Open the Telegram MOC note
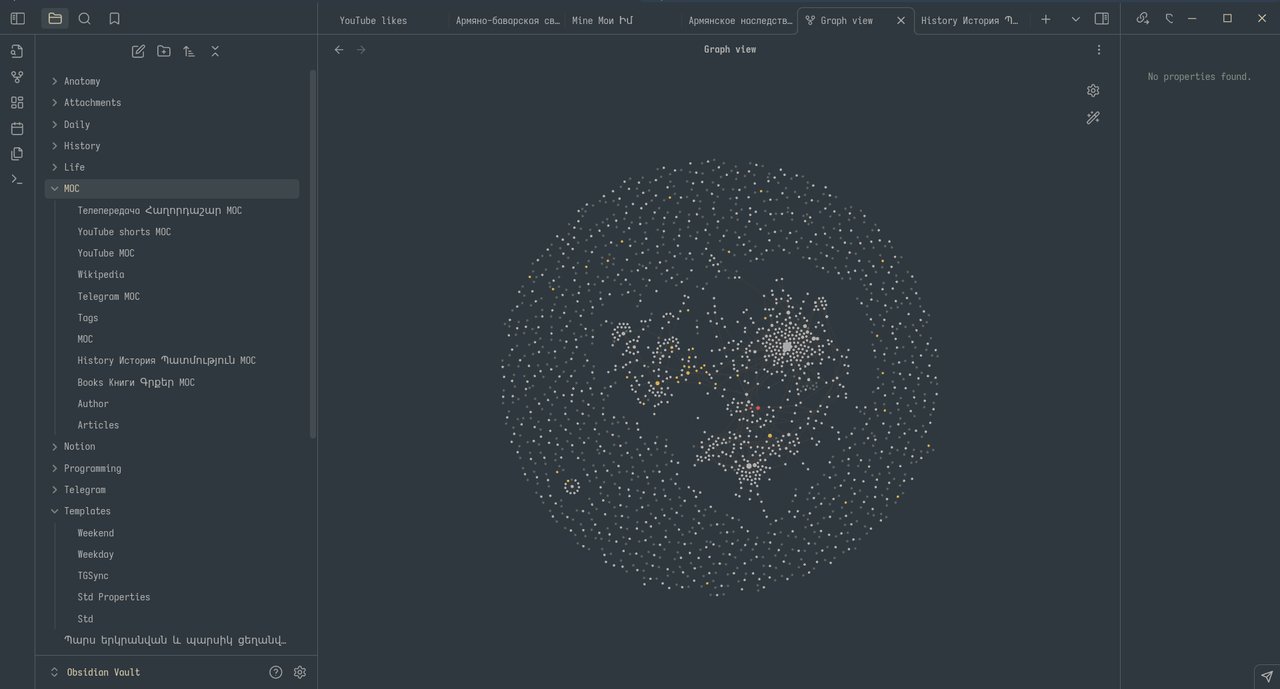Screen dimensions: 1280x689 pos(109,297)
